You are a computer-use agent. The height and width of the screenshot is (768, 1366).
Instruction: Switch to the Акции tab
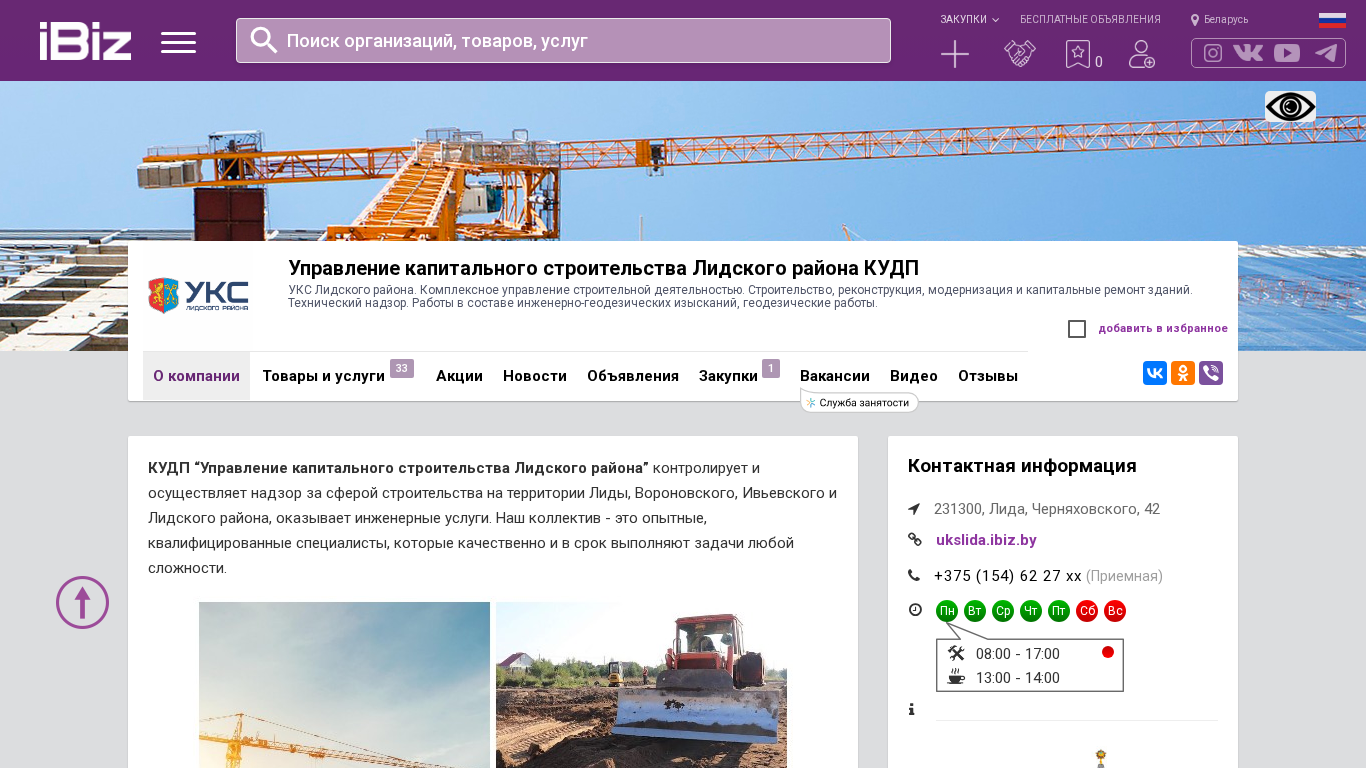click(x=459, y=376)
